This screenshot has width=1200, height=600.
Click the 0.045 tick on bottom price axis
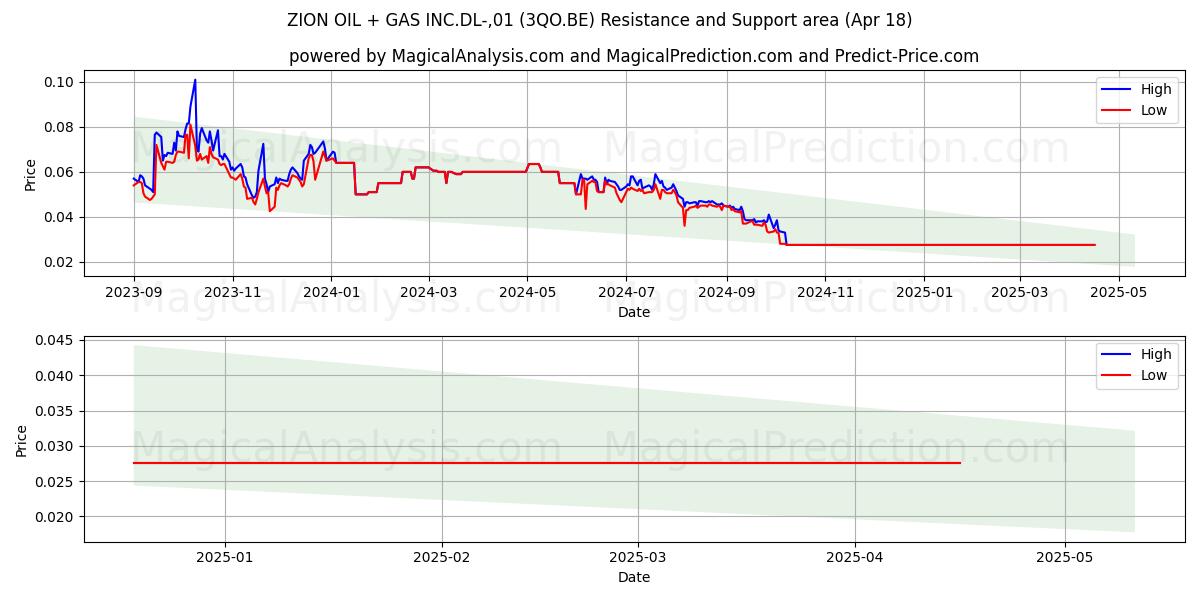coord(56,341)
